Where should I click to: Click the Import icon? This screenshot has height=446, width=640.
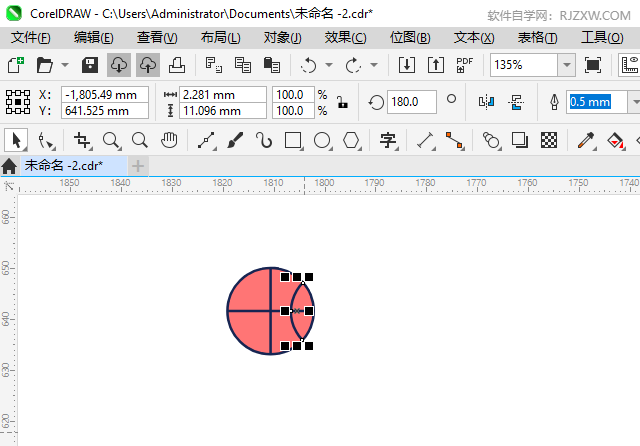click(407, 65)
